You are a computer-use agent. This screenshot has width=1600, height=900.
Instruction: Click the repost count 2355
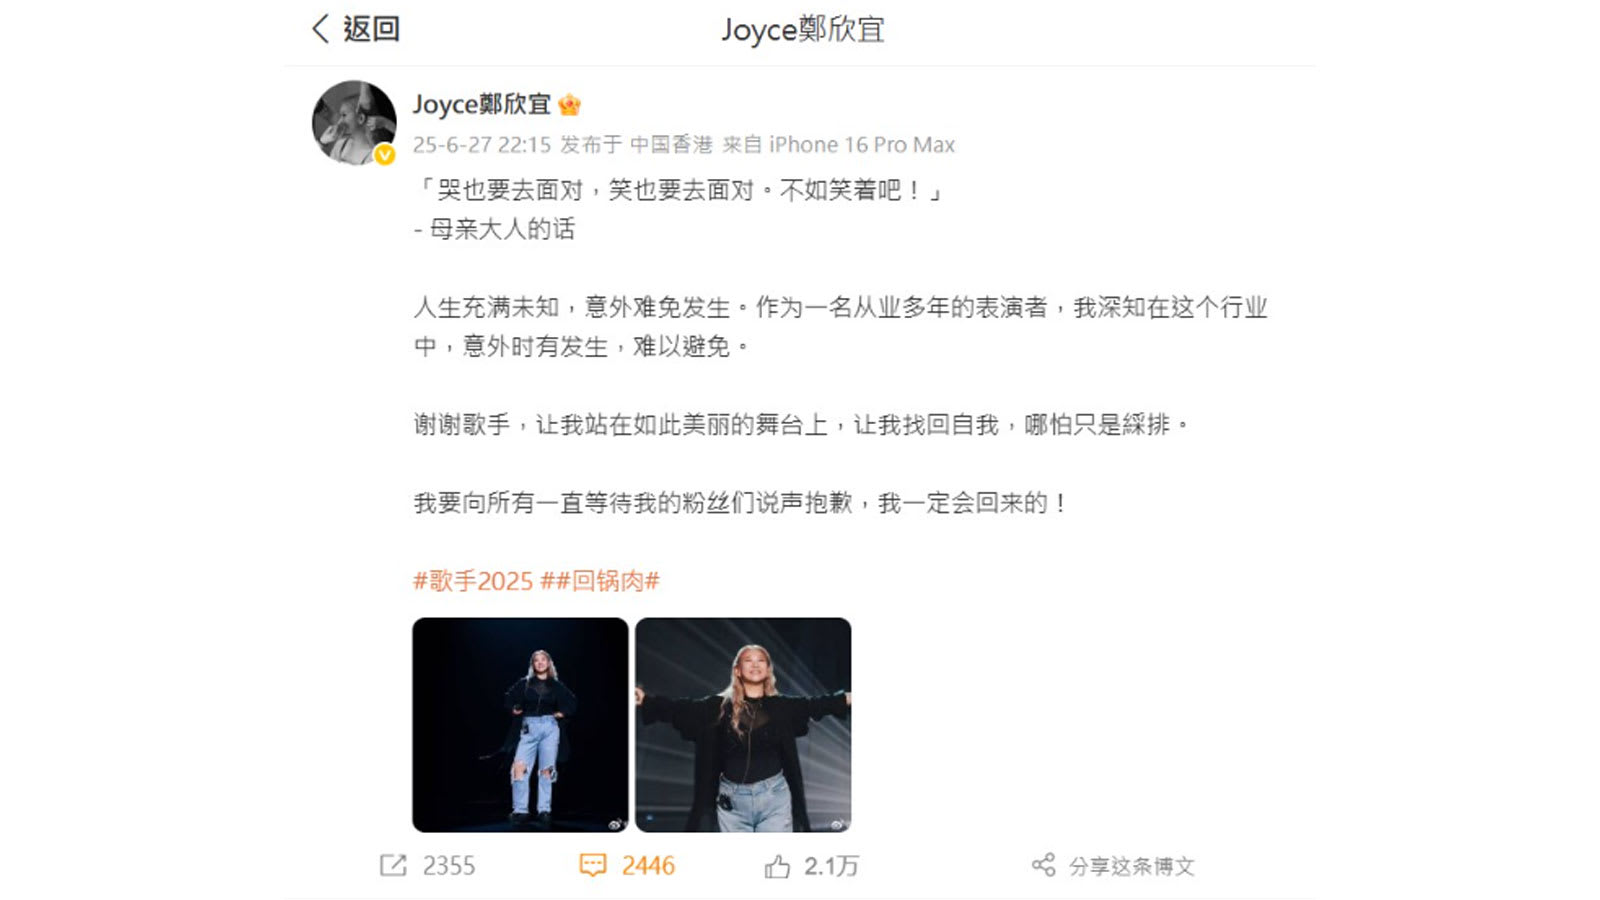449,866
